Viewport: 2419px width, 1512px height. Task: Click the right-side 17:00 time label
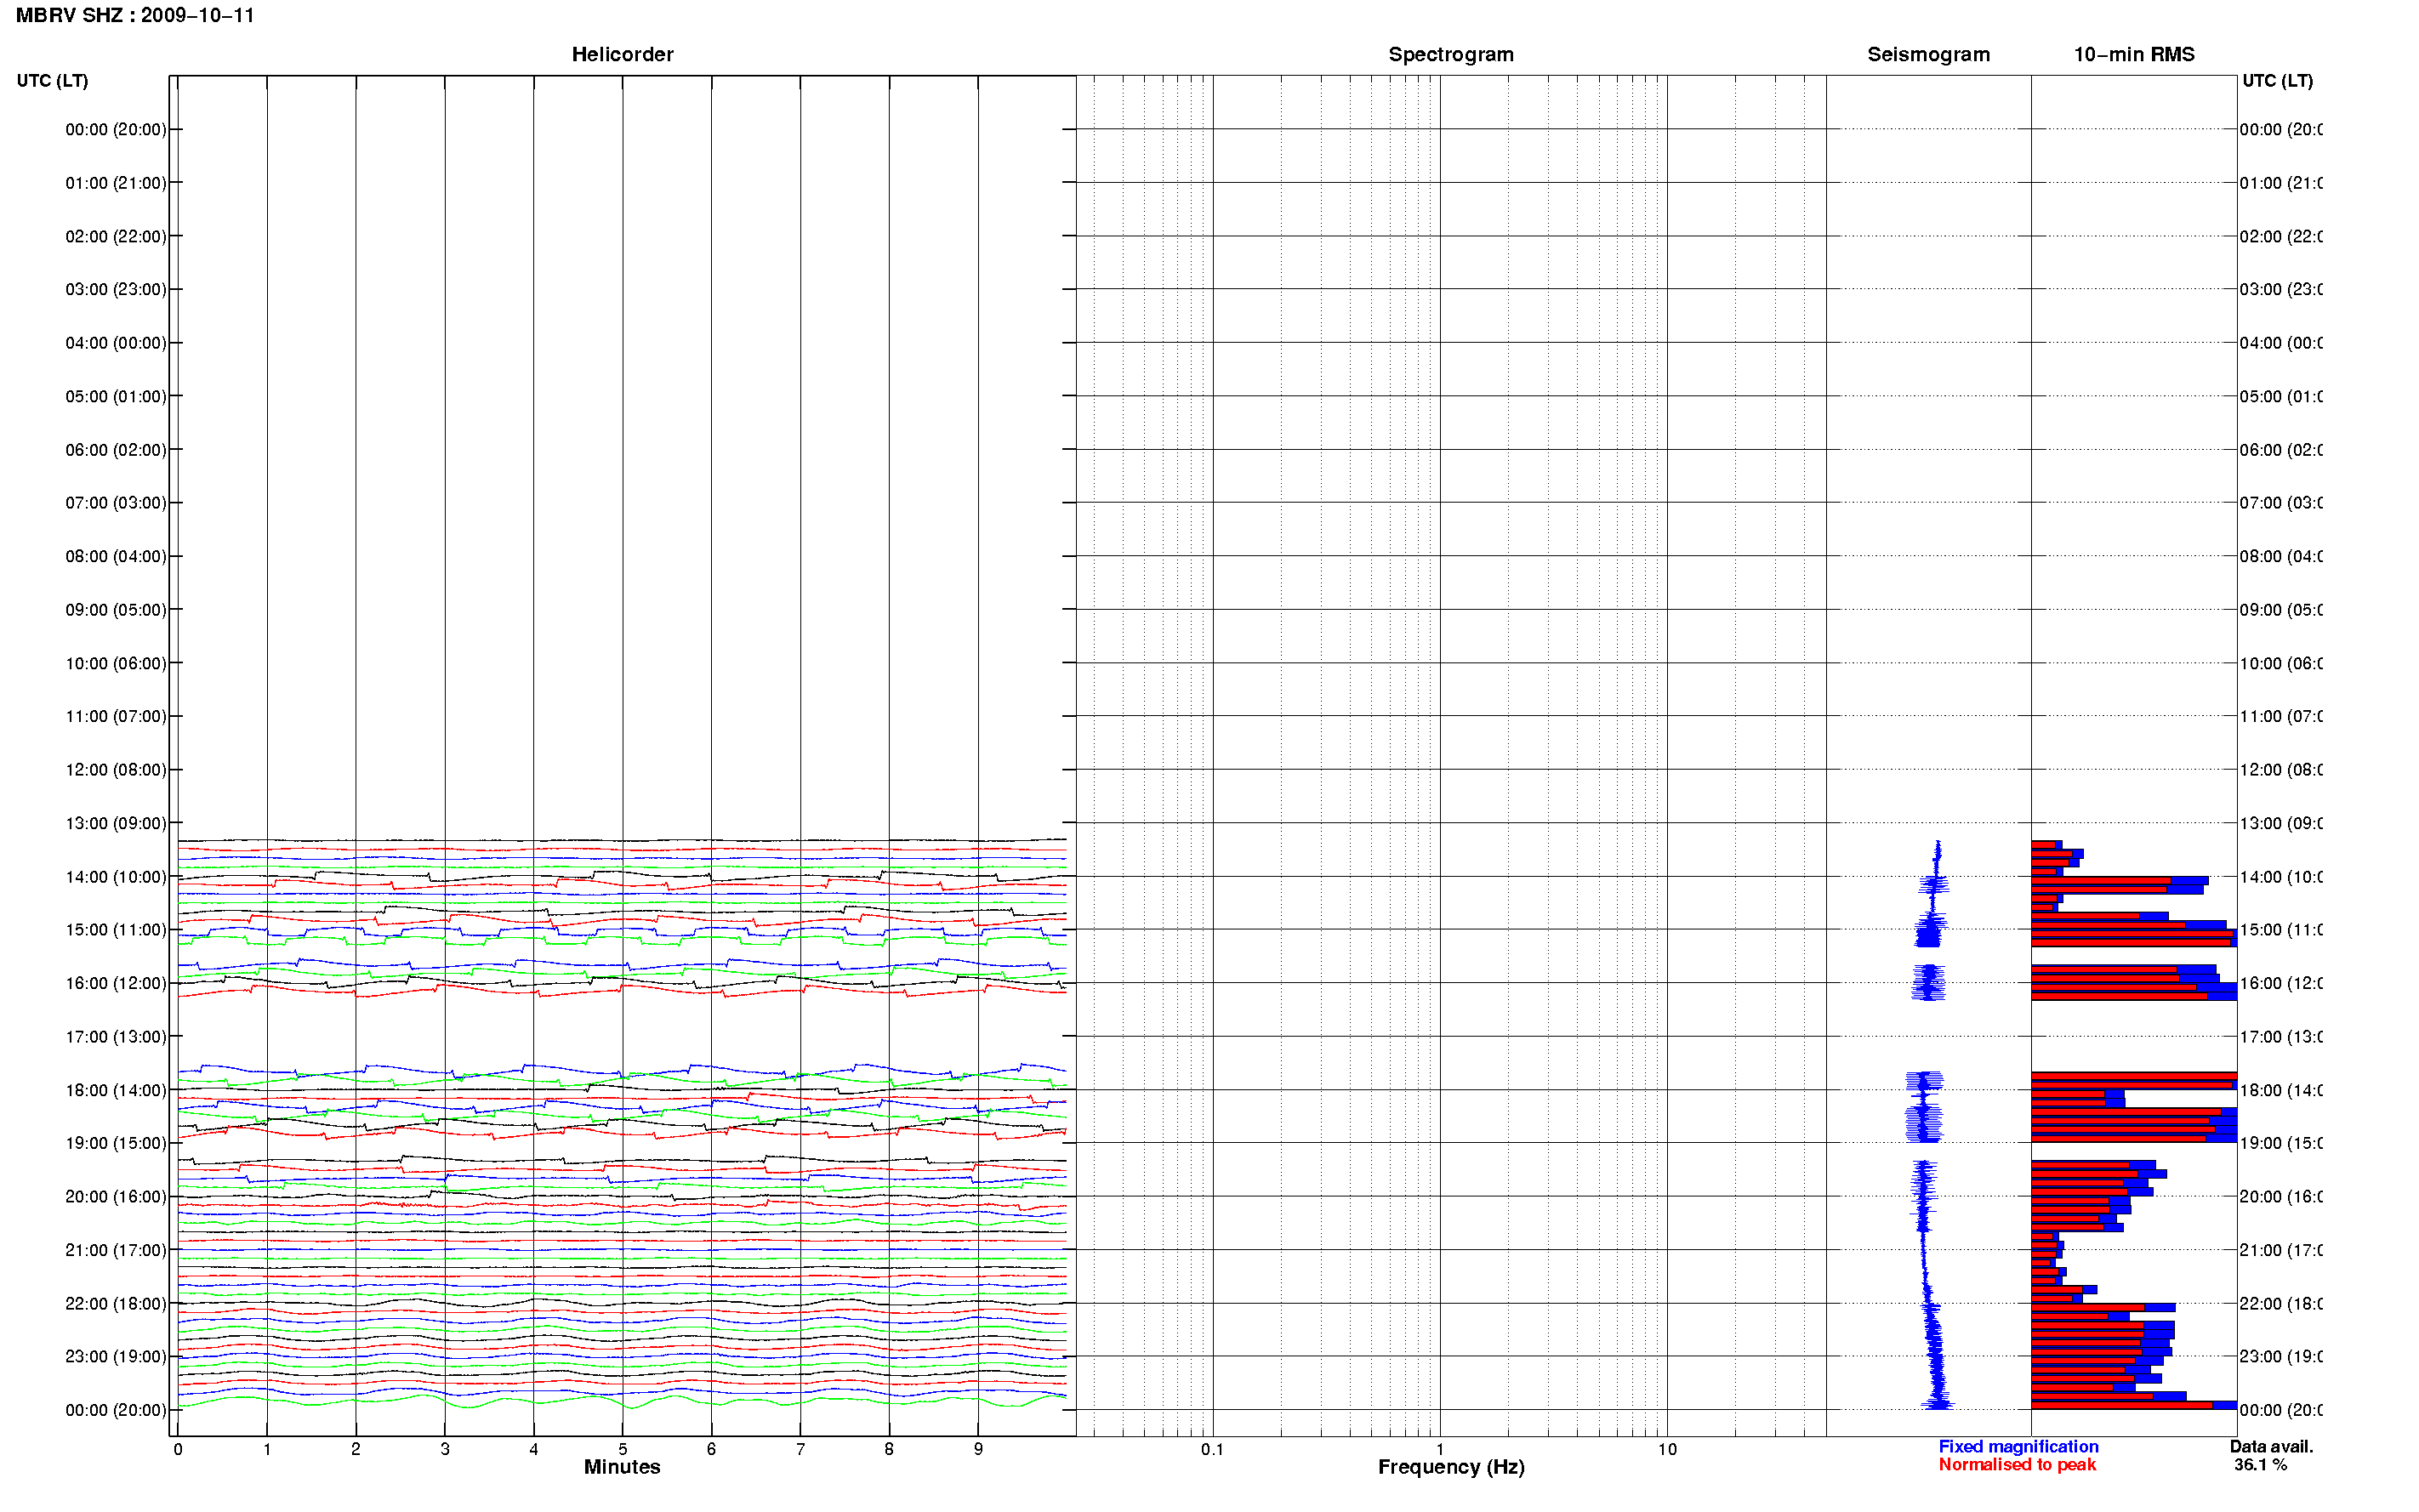click(x=2281, y=1037)
